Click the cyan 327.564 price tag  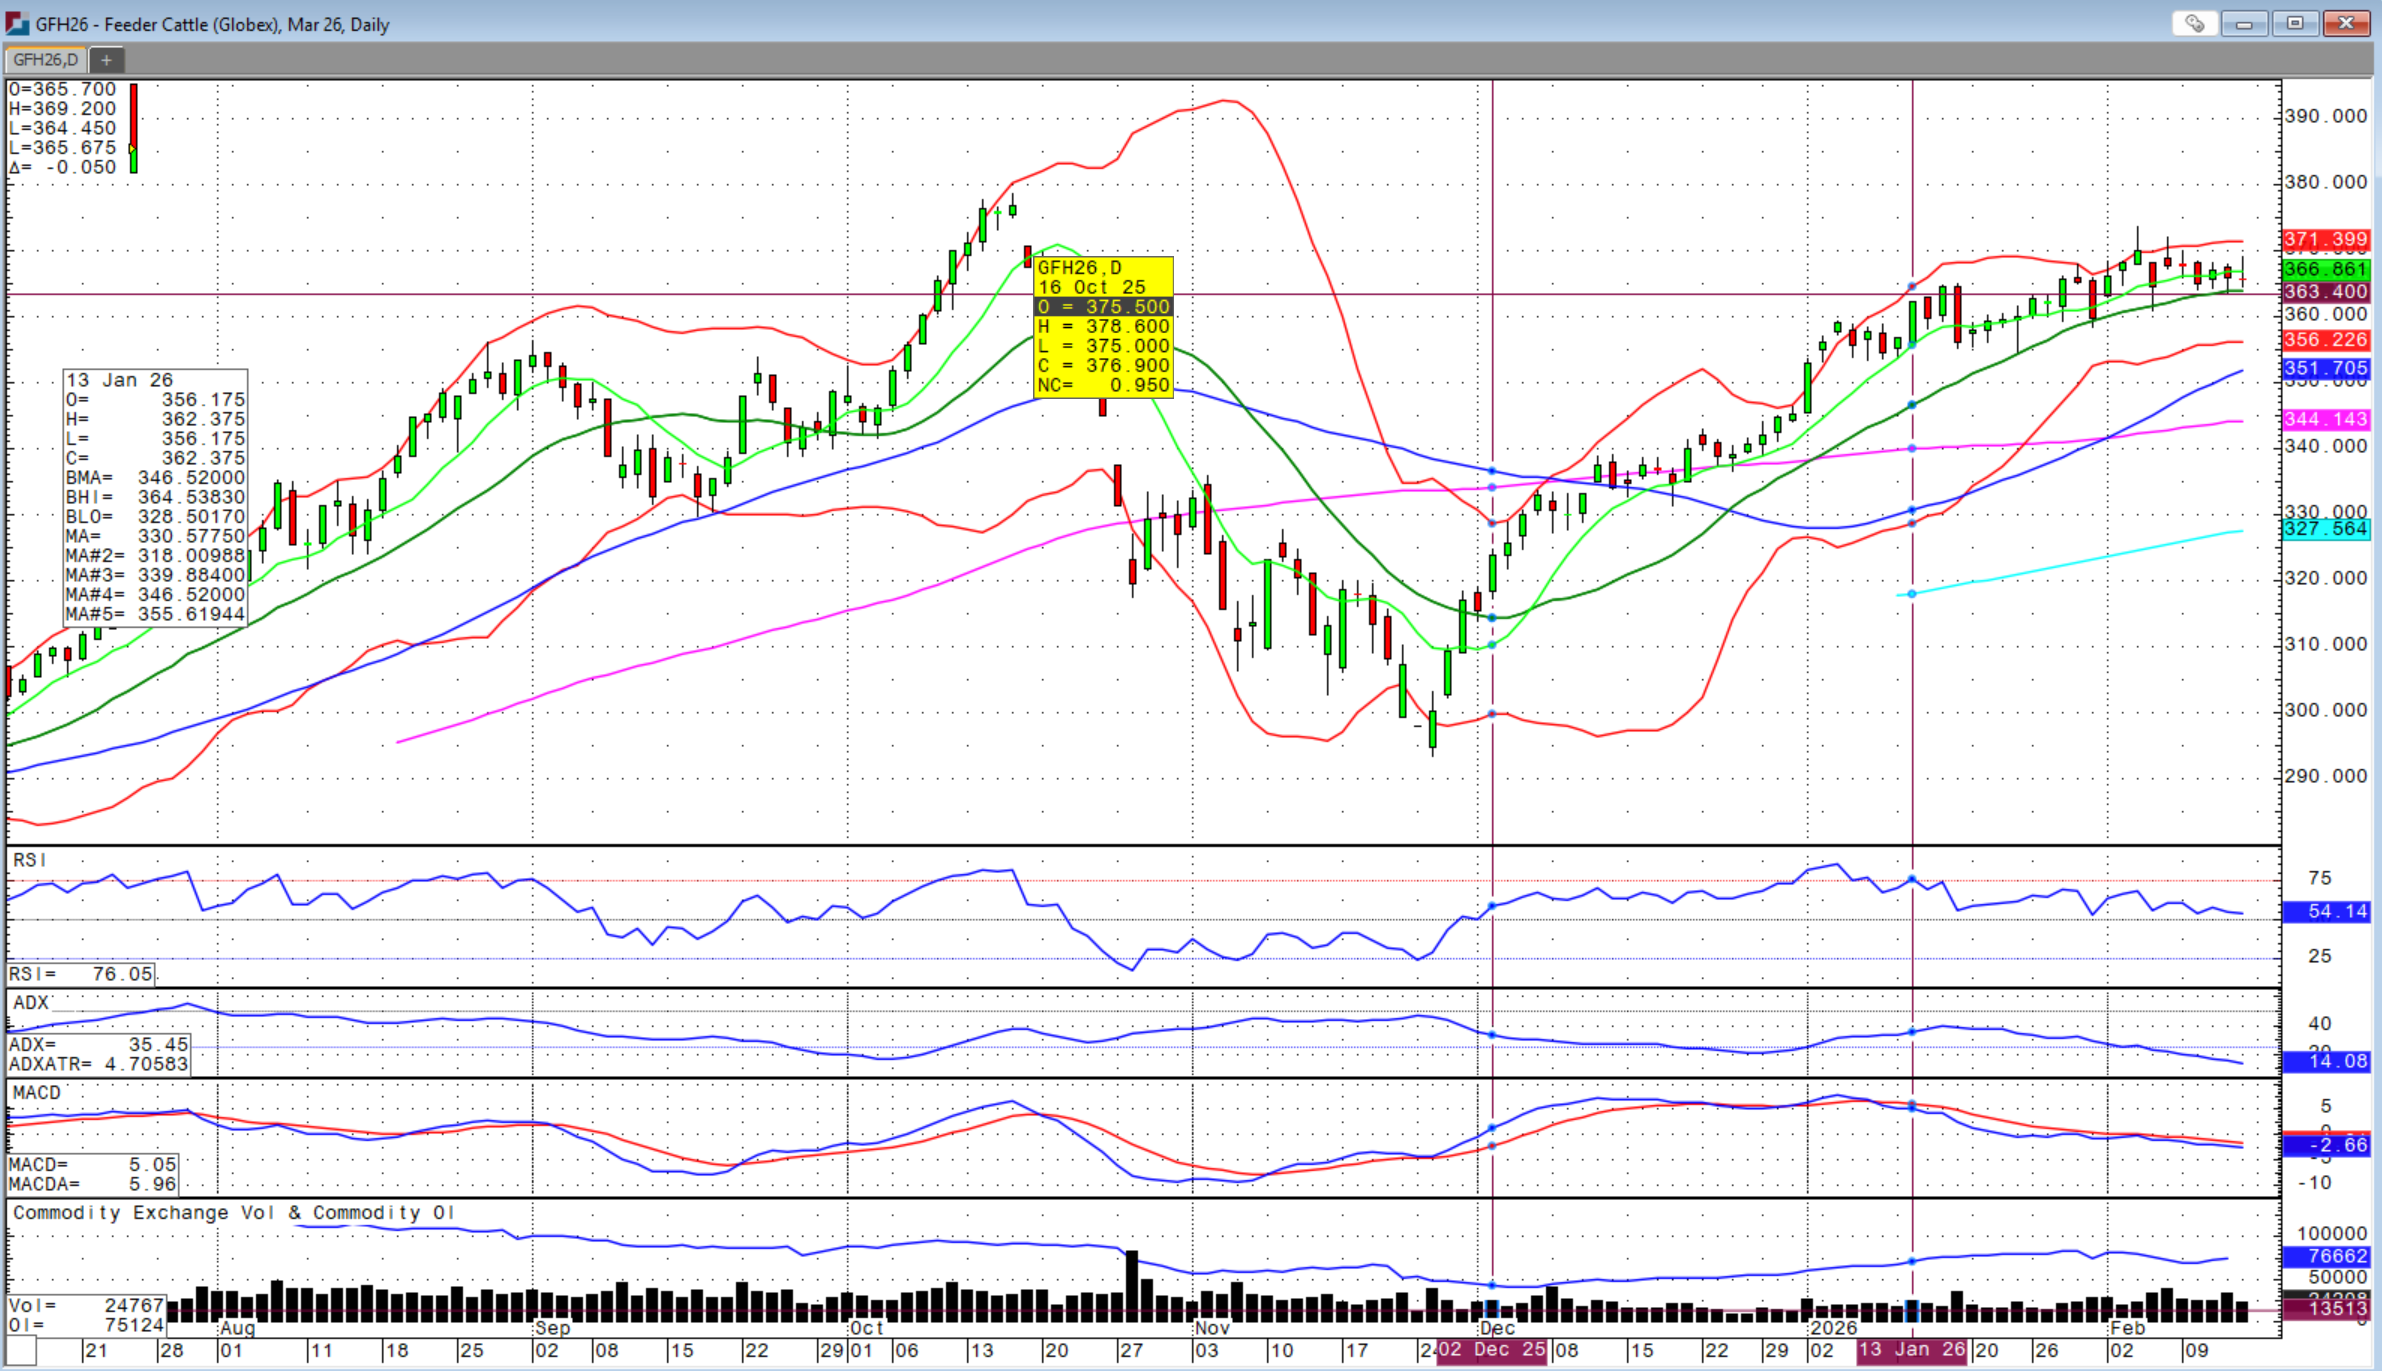coord(2326,529)
